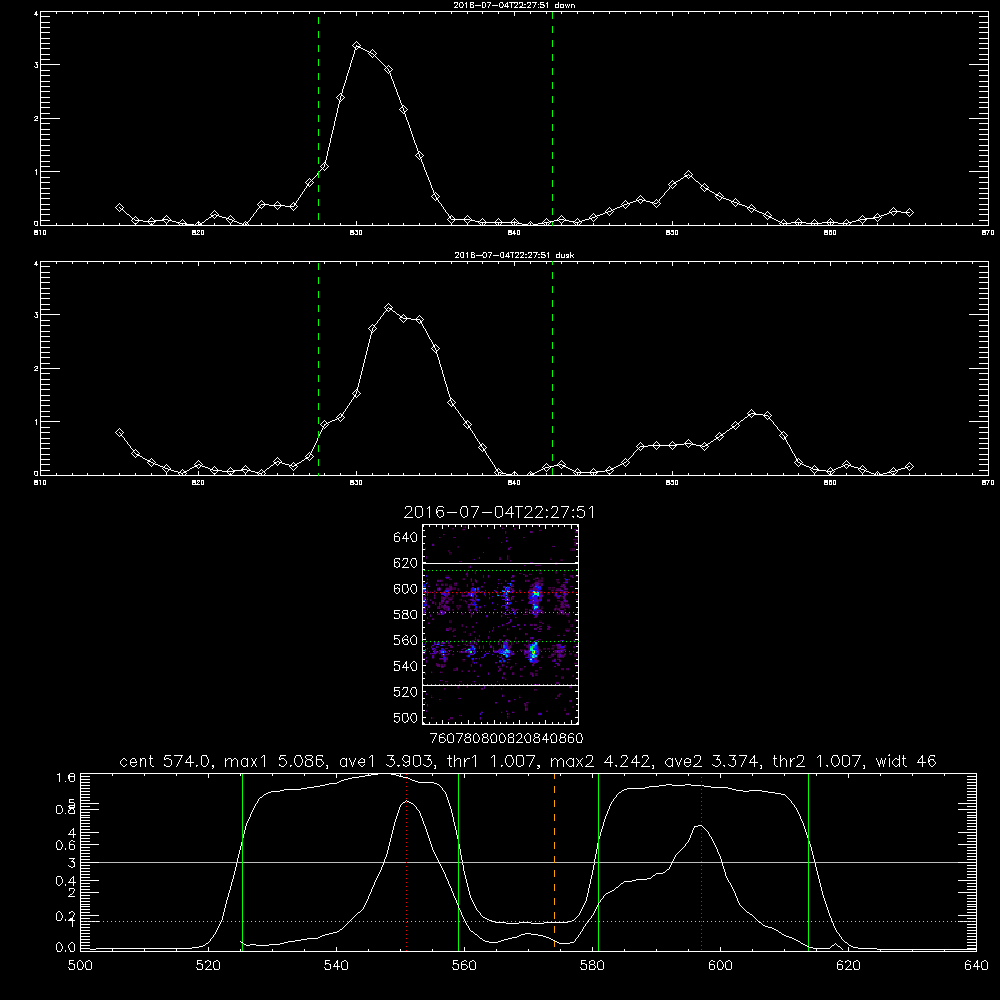Screen dimensions: 1000x1000
Task: Select the 'cent 574.0' value in stats line
Action: [x=167, y=761]
